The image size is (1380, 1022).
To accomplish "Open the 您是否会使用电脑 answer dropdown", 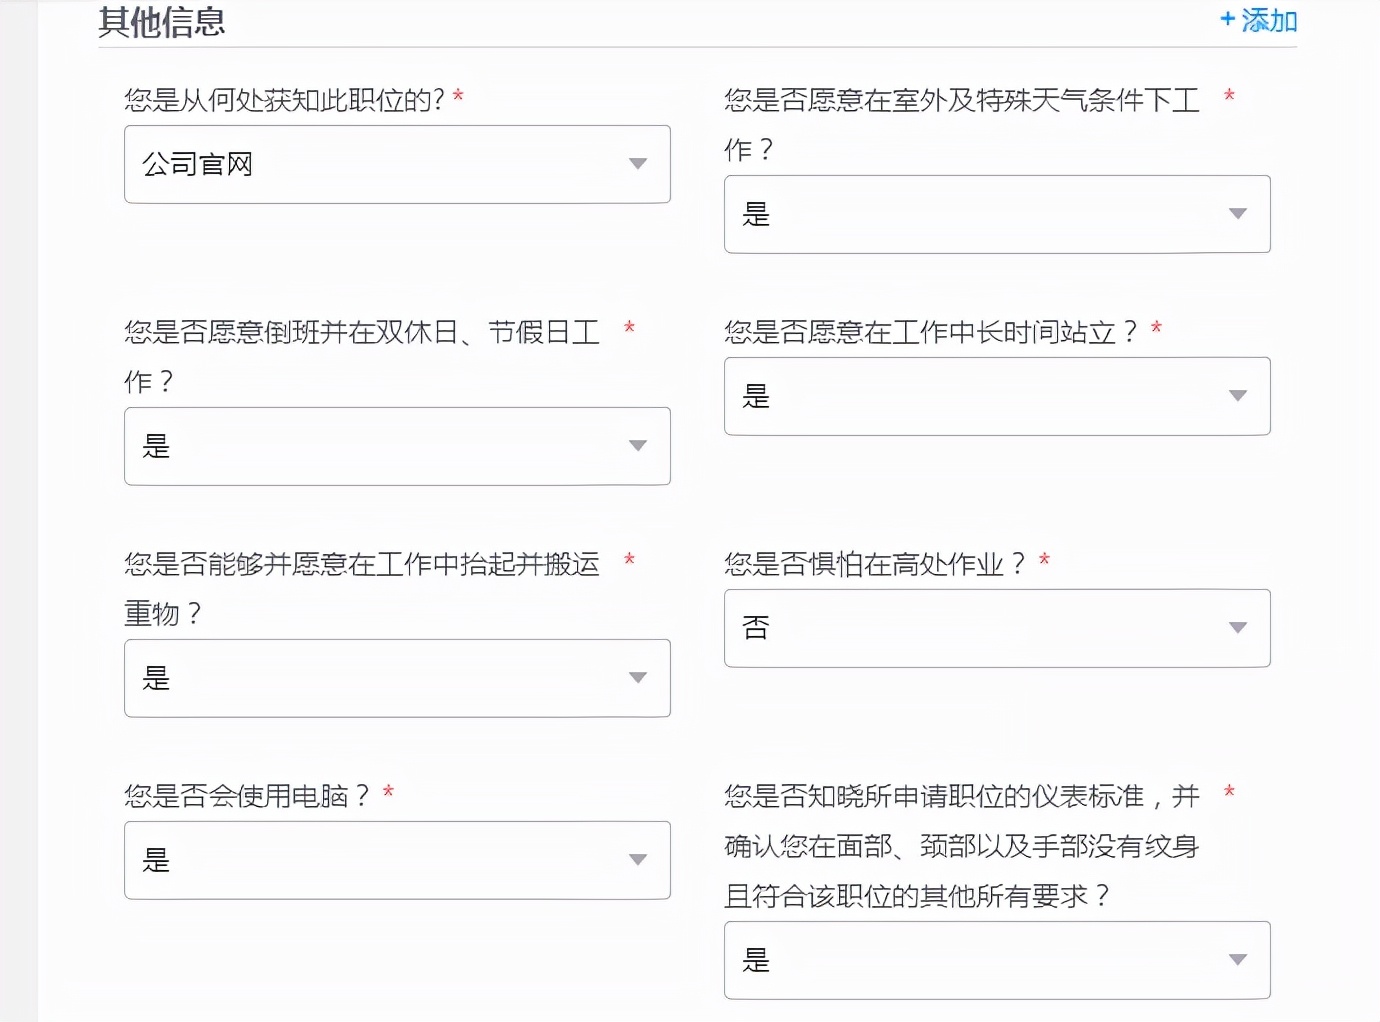I will coord(397,860).
